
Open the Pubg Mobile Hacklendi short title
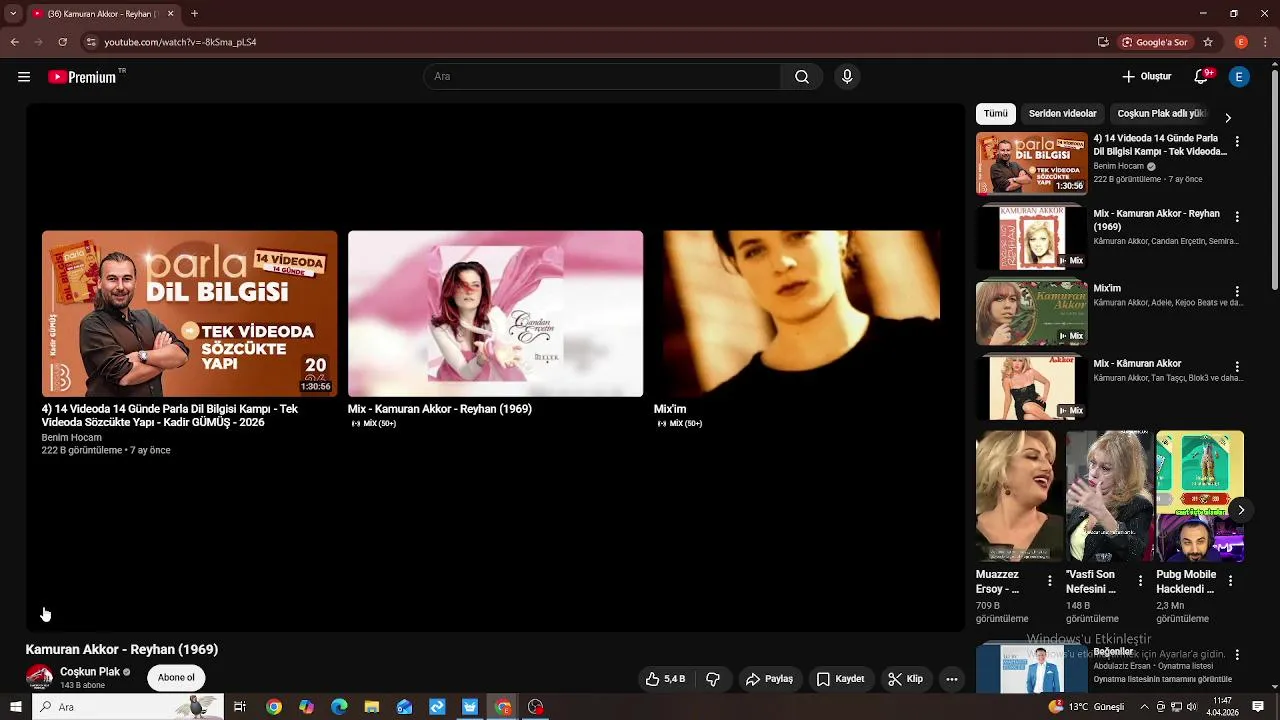coord(1186,582)
